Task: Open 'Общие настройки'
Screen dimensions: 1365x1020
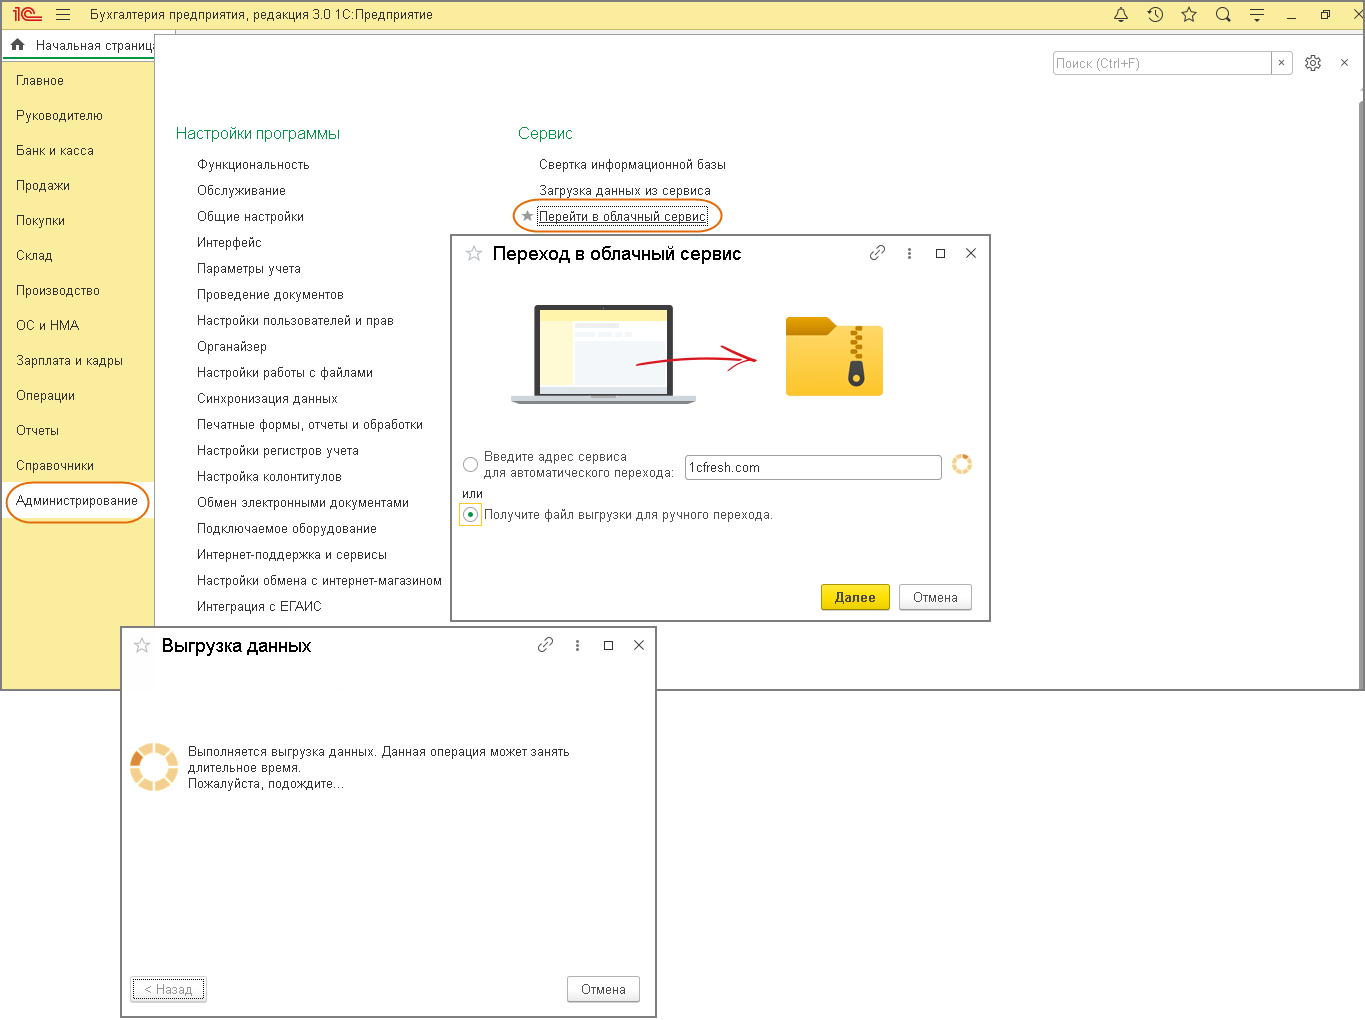Action: 250,216
